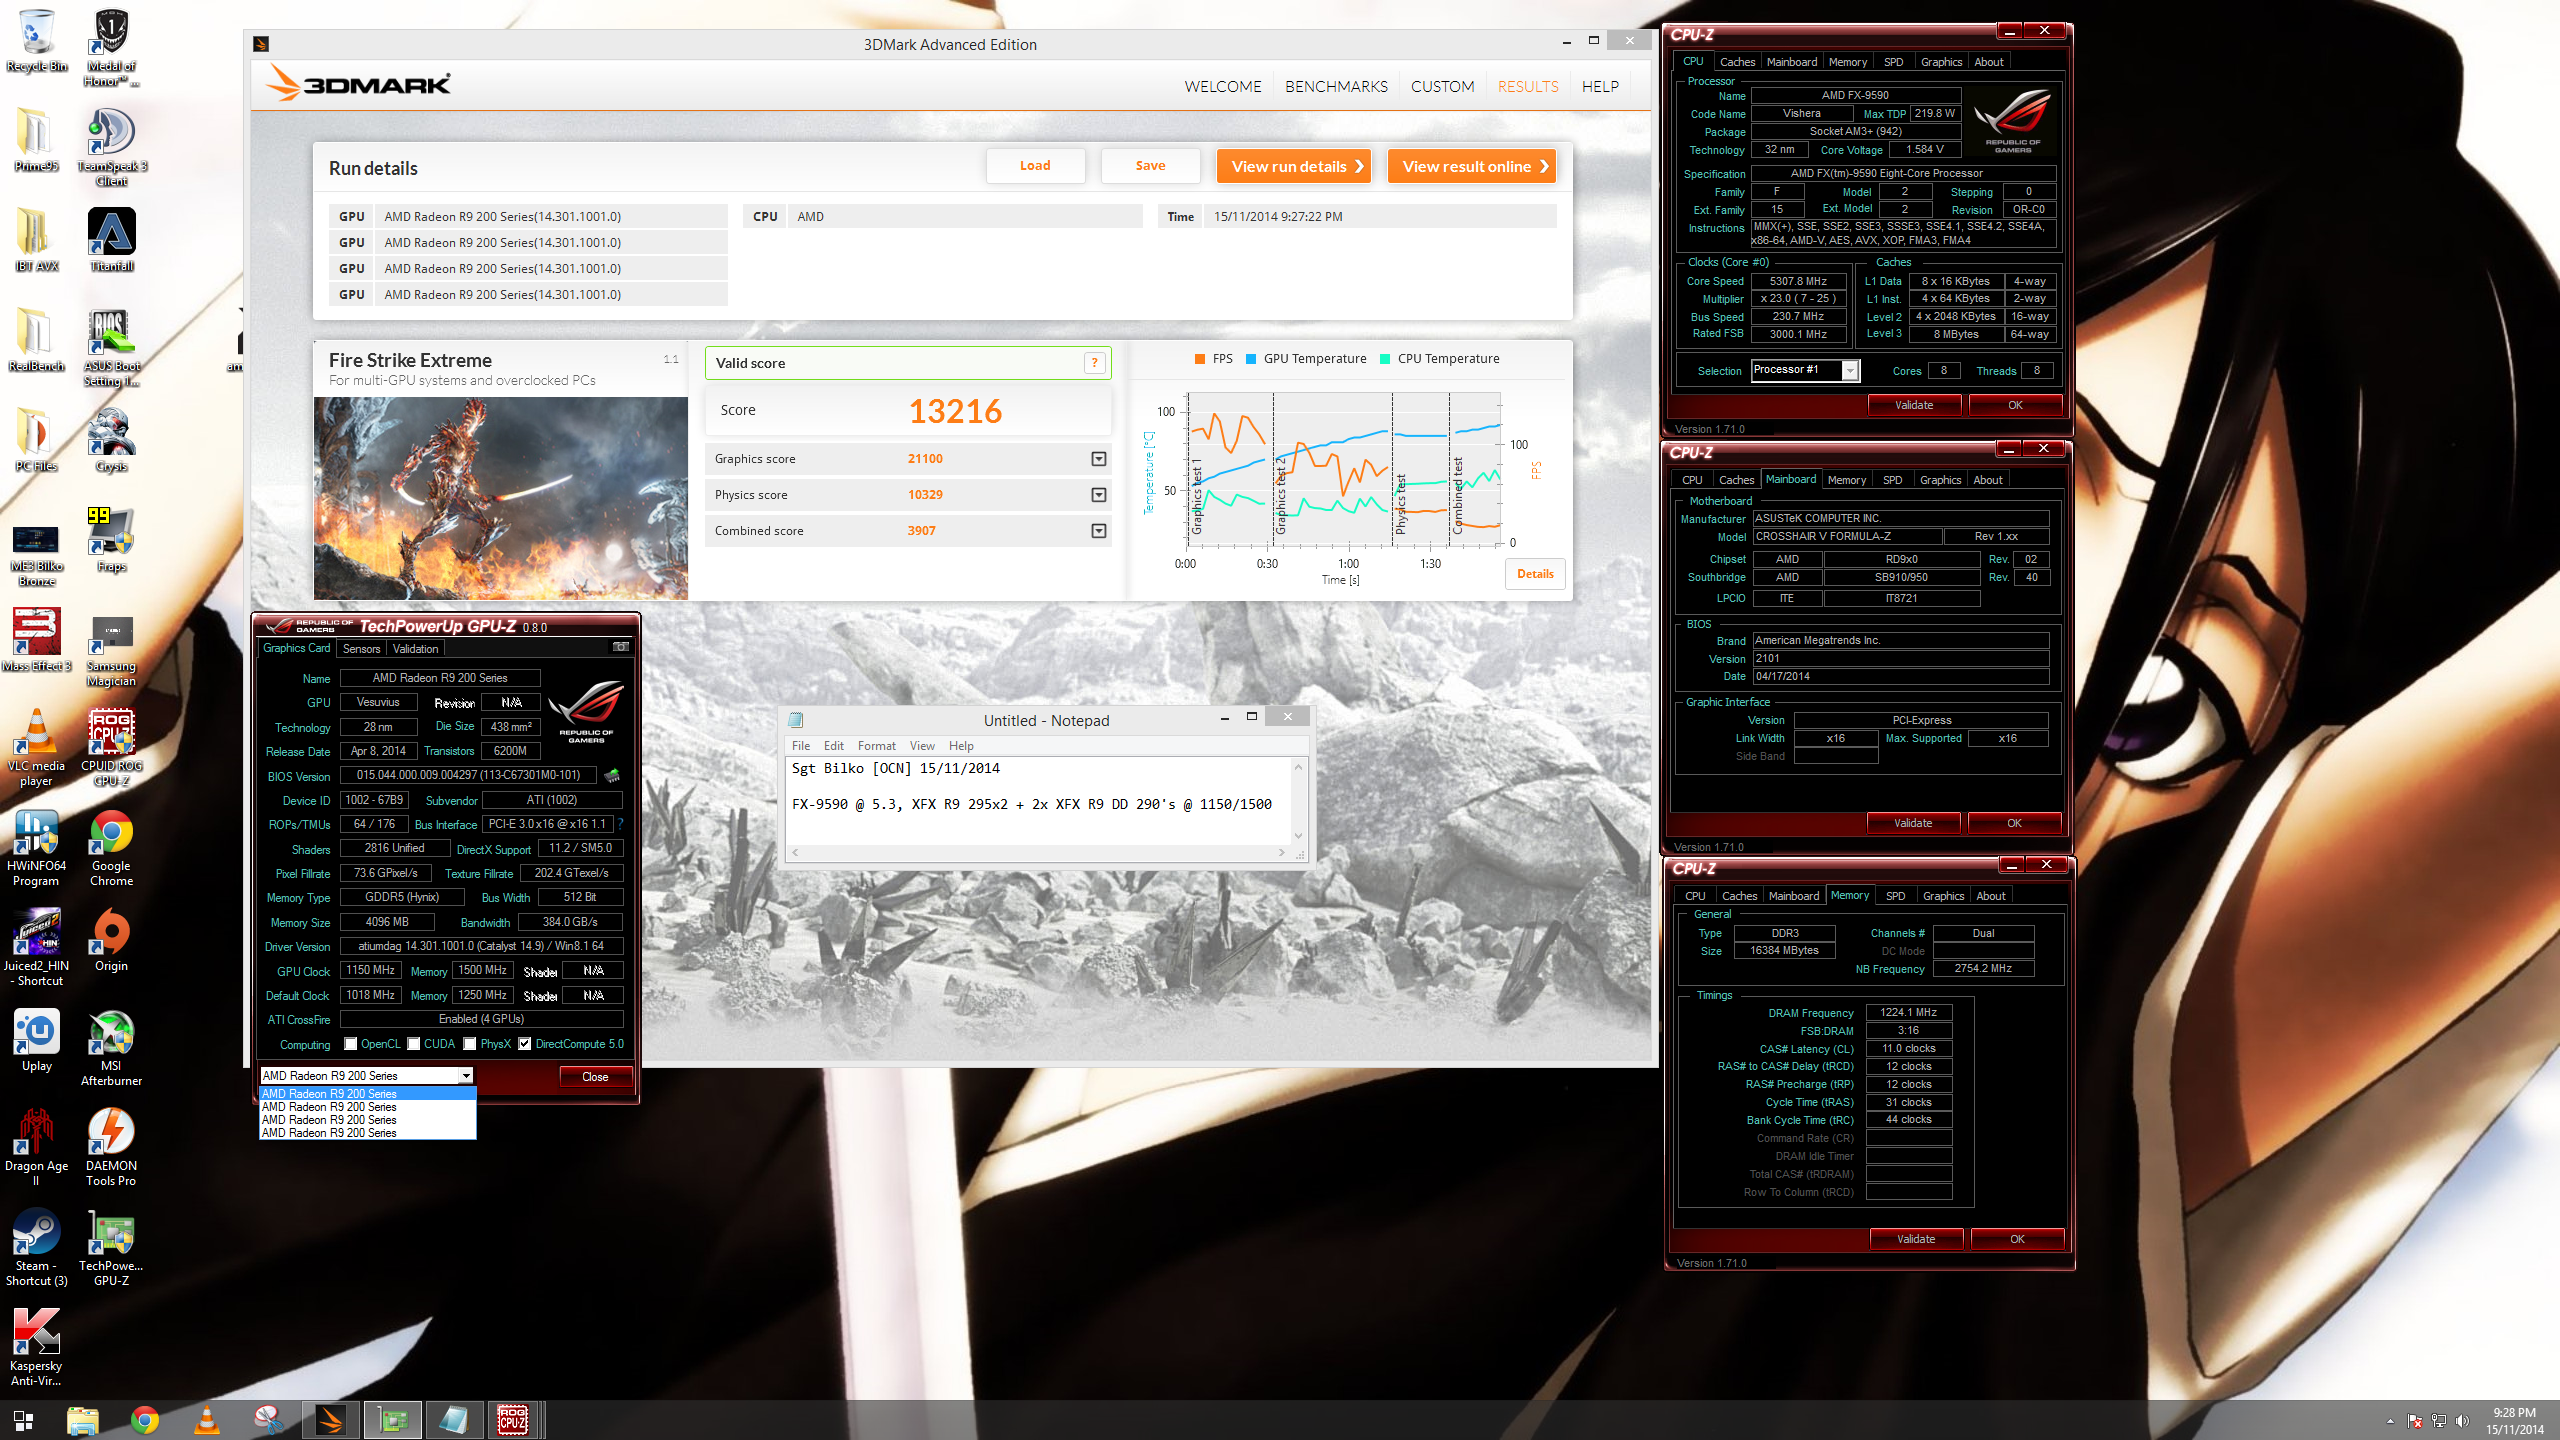The width and height of the screenshot is (2560, 1440).
Task: Open the Recycle Bin desktop icon
Action: pyautogui.click(x=37, y=40)
